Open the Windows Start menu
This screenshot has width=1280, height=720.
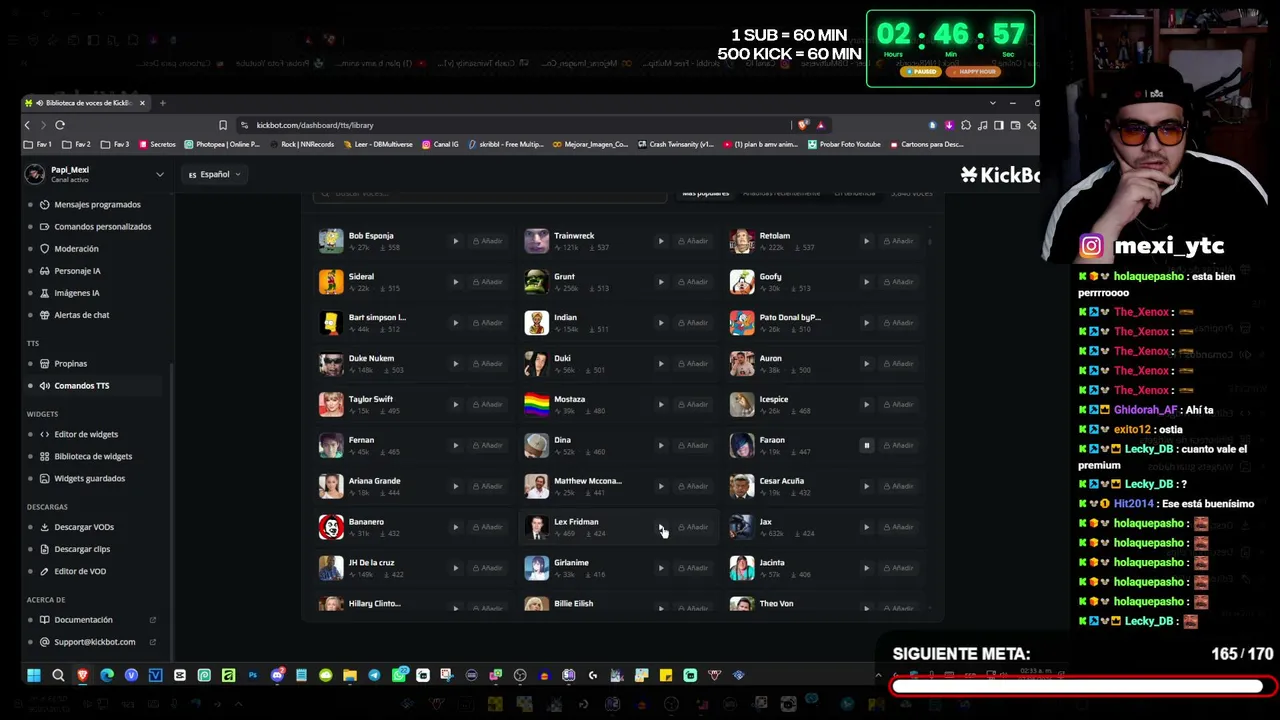(33, 675)
